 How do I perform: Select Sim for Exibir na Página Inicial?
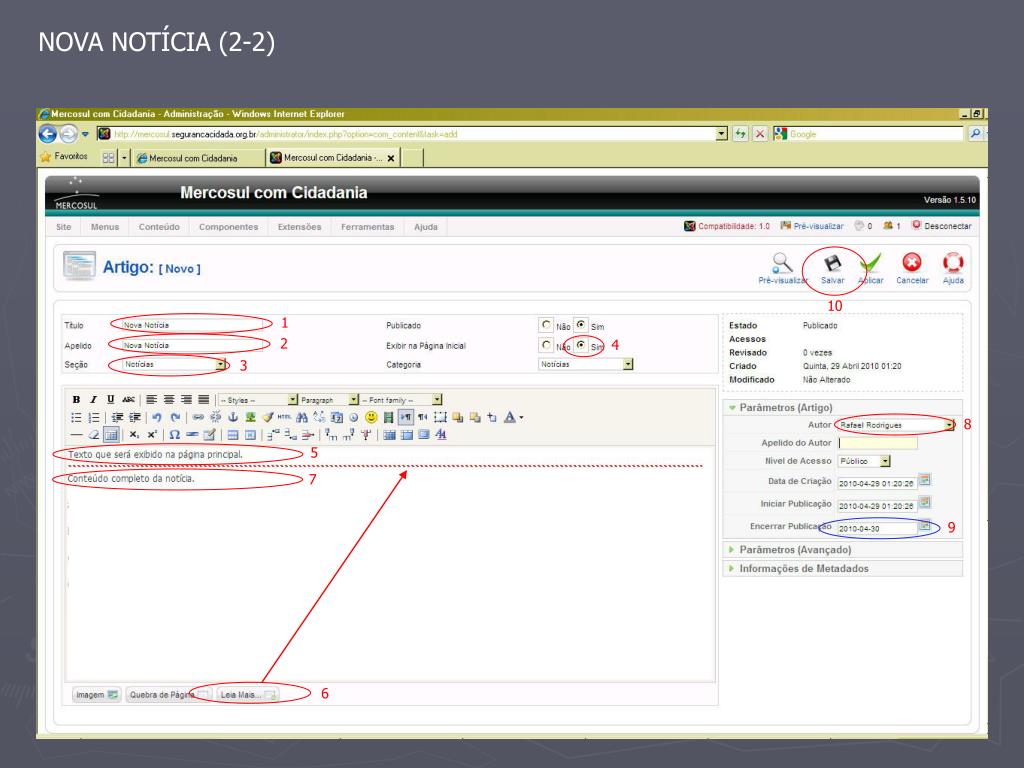click(x=581, y=344)
